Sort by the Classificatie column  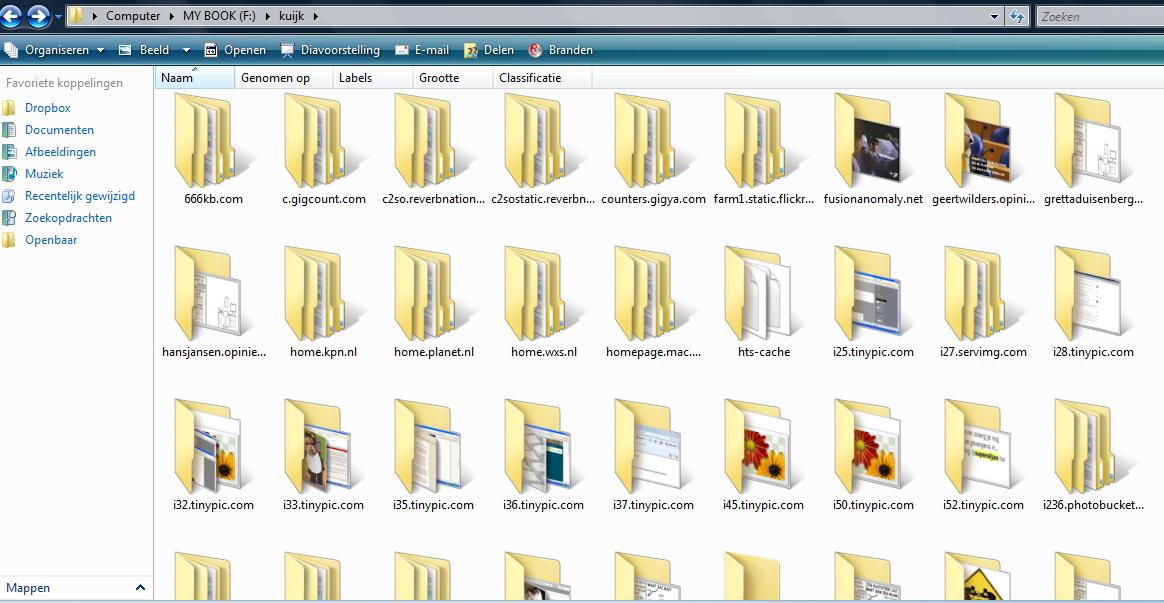click(542, 77)
